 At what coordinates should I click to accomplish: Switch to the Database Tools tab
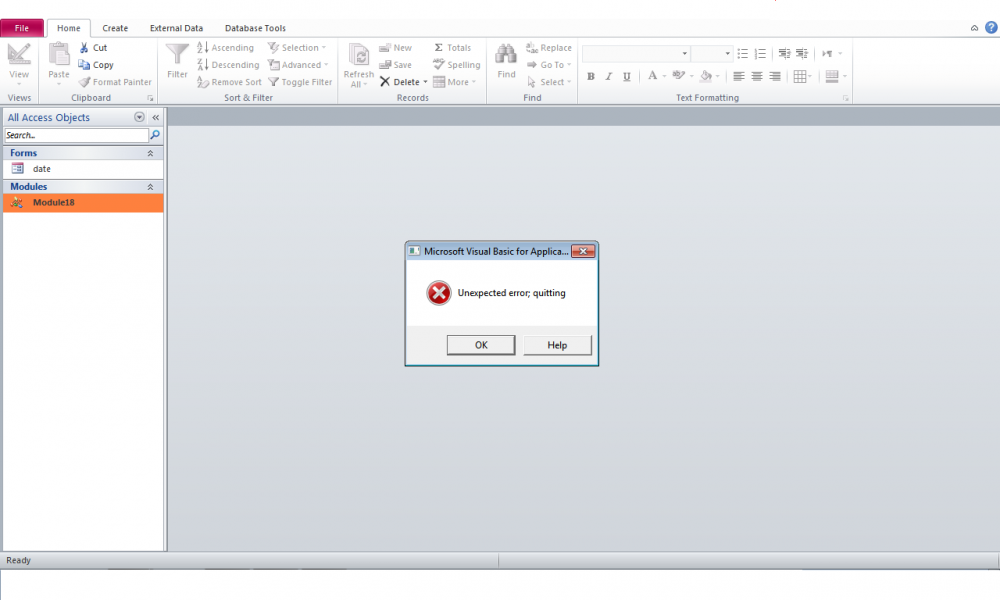pos(255,28)
